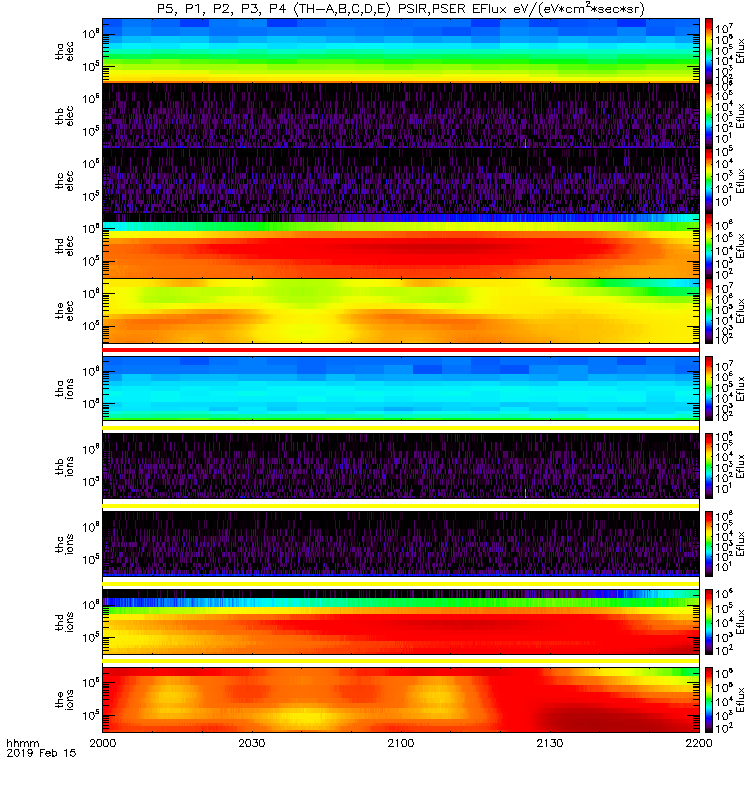Click the 2200 time axis label
750x800 pixels.
pyautogui.click(x=698, y=743)
